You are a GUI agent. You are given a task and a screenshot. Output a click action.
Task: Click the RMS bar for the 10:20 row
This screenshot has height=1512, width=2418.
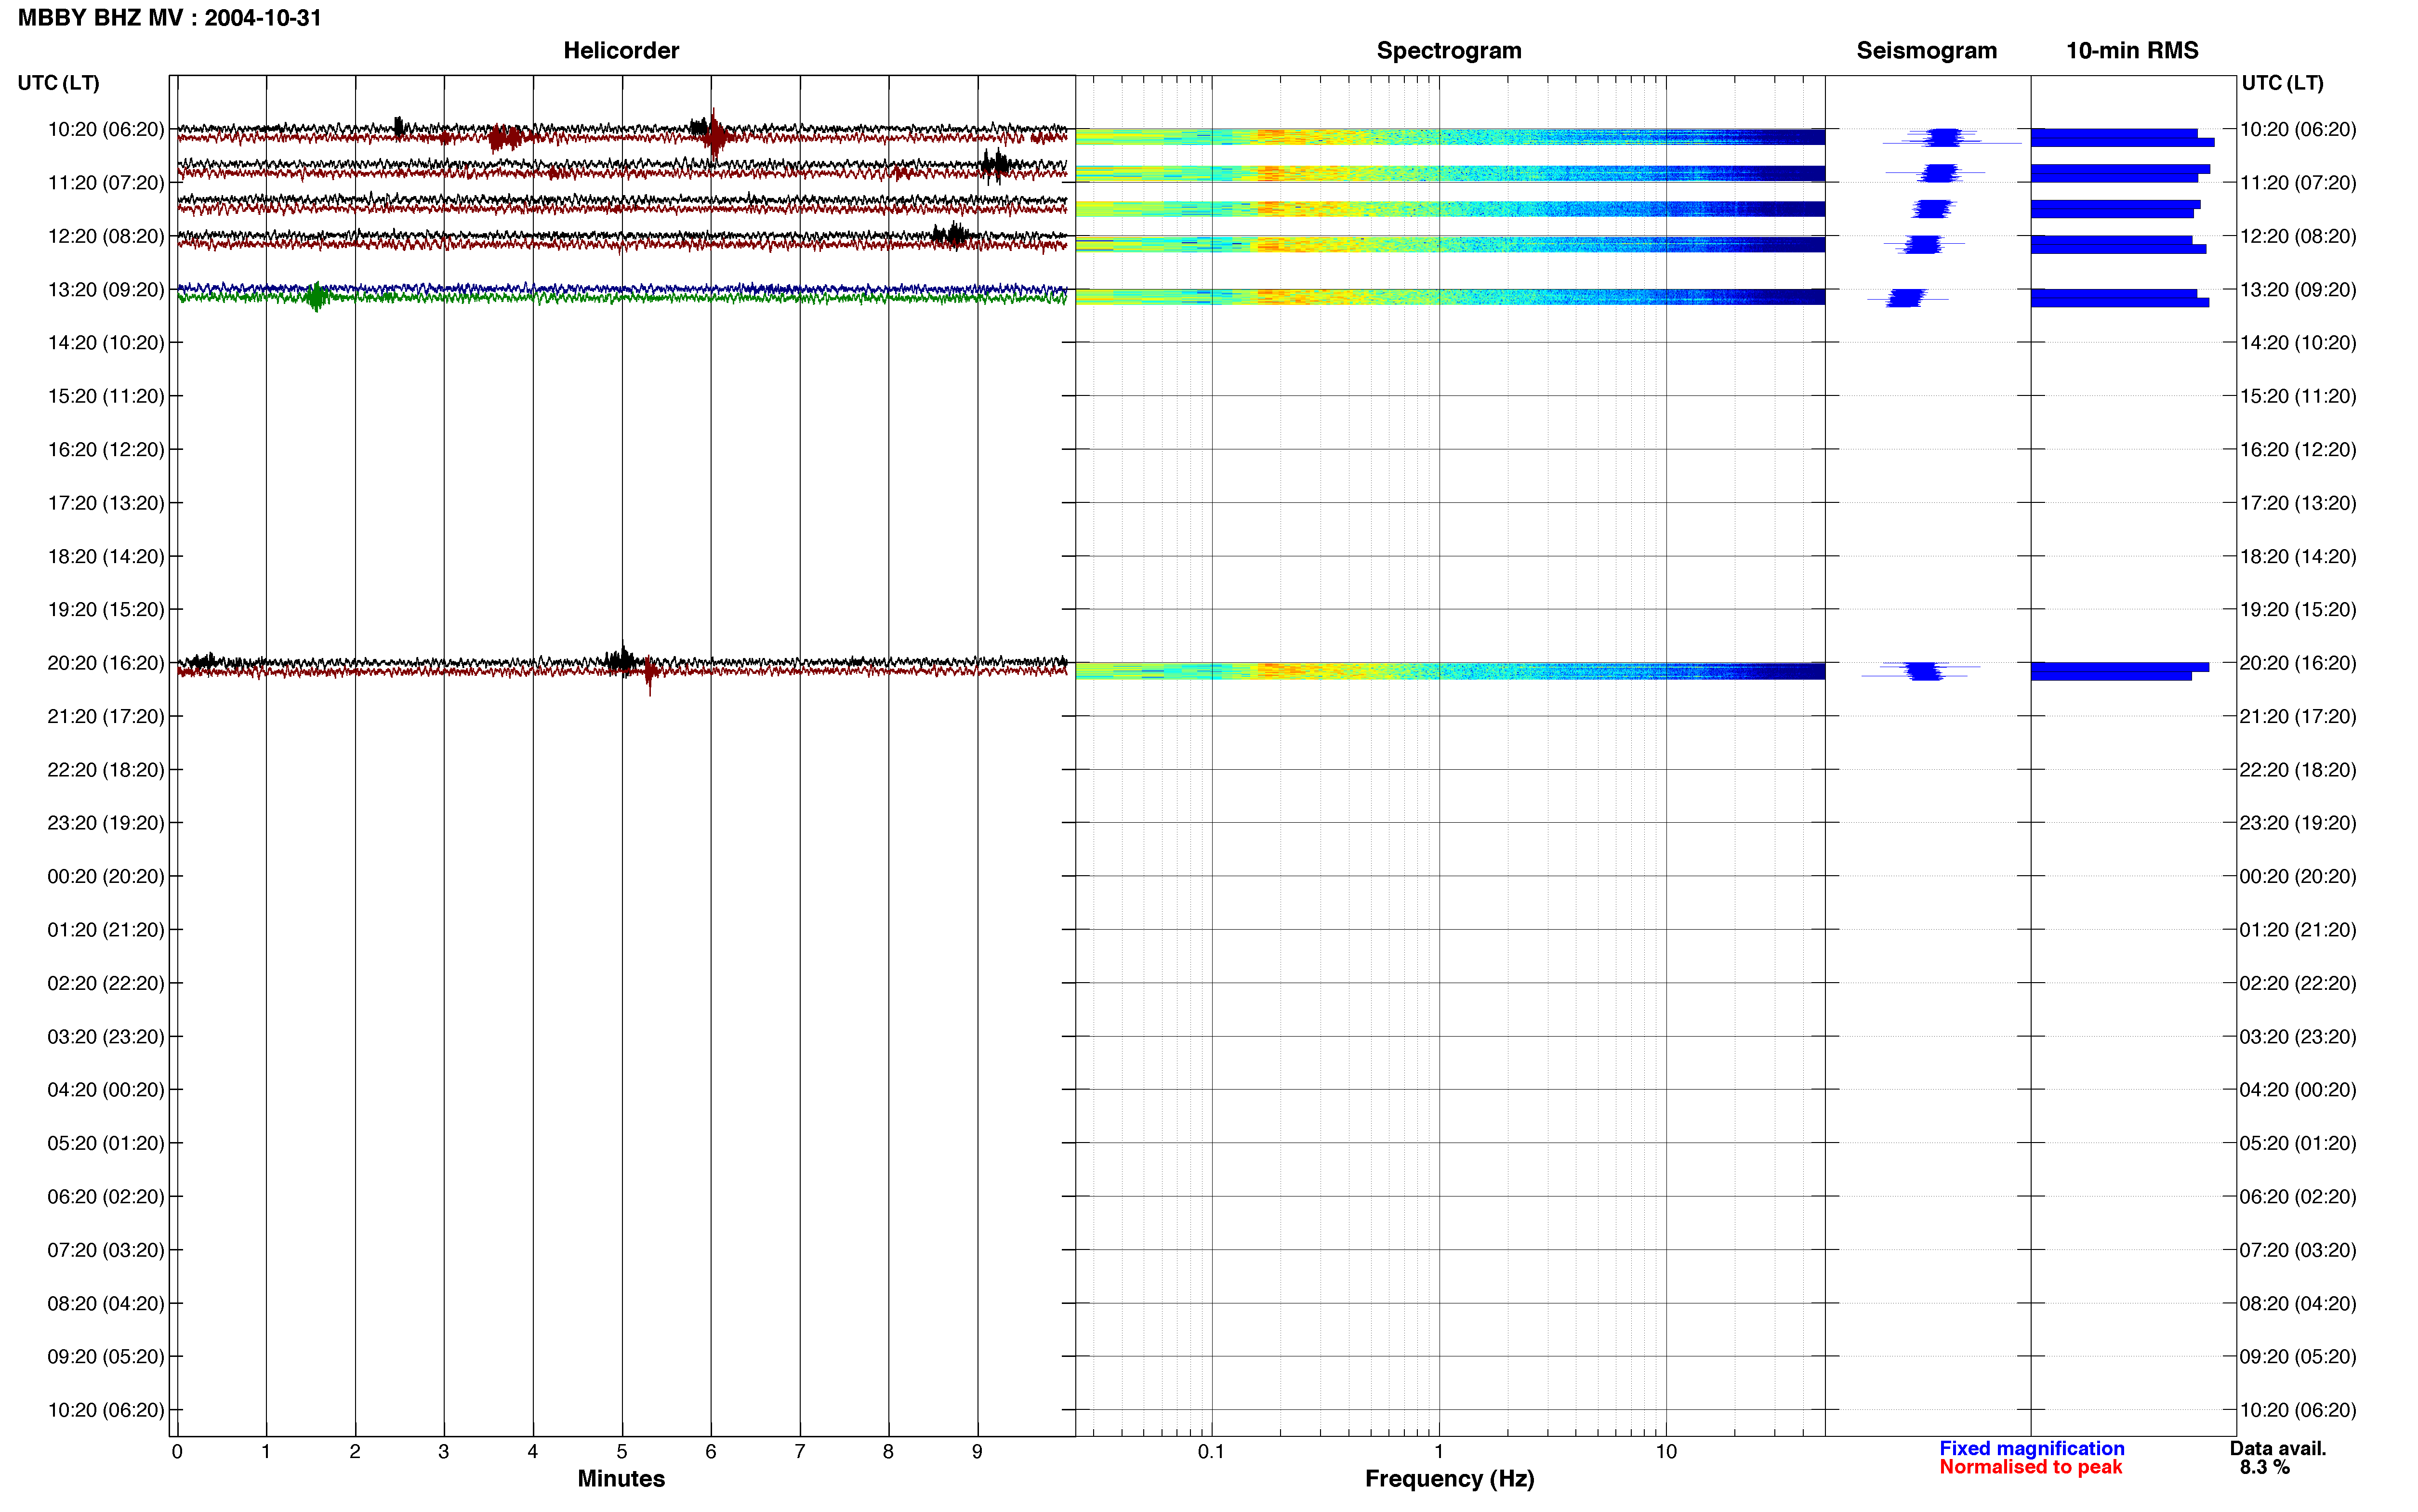2122,137
